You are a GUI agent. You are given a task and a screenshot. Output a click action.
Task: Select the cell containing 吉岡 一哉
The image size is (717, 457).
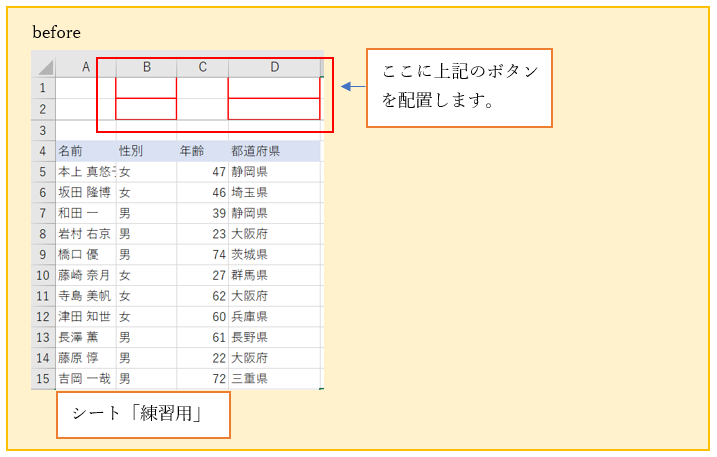pos(85,379)
